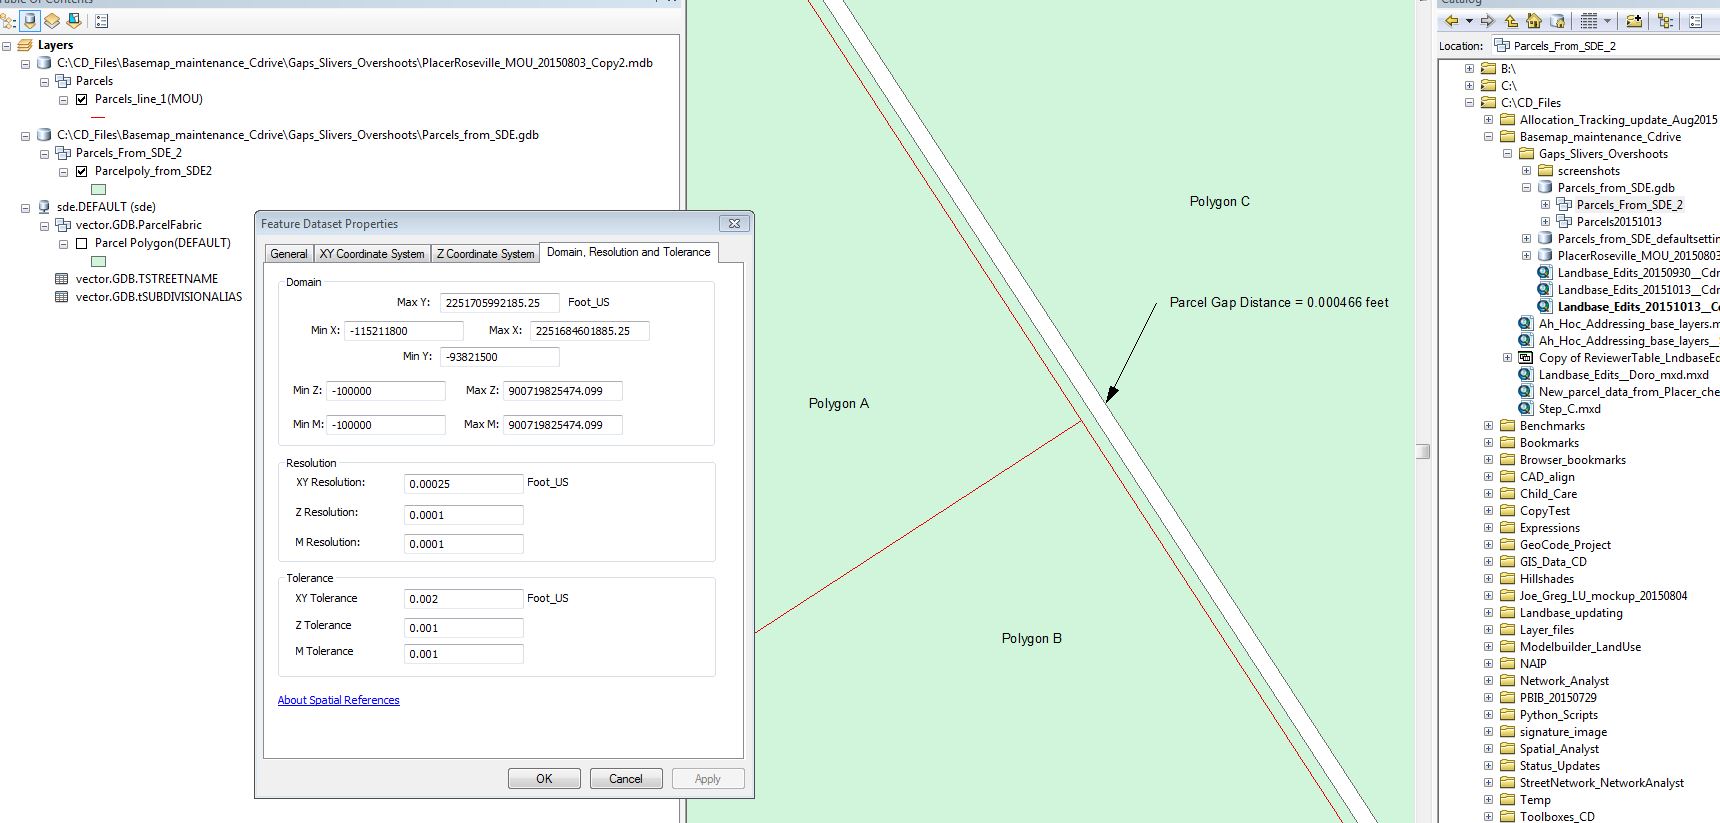
Task: Click Connect To Folder icon in Catalog
Action: [x=1634, y=21]
